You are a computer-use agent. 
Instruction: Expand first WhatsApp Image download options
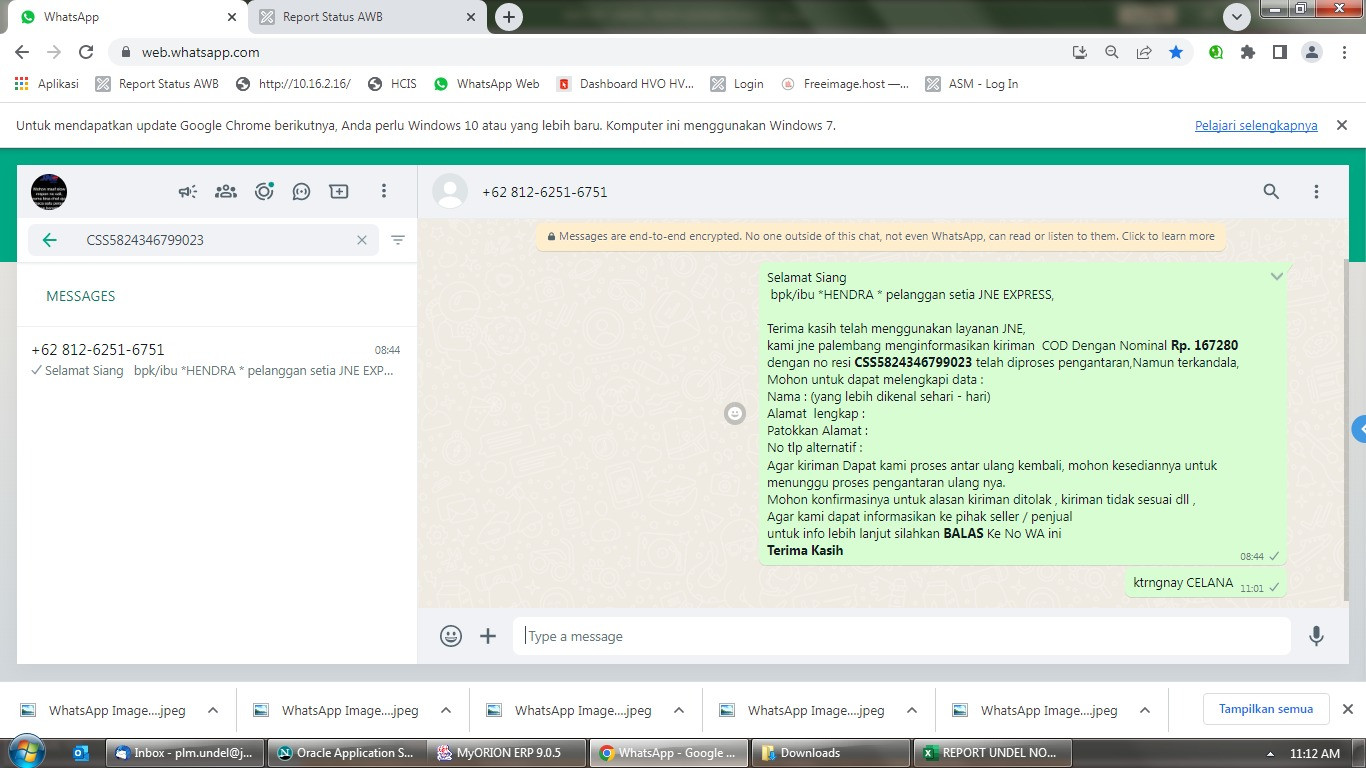(x=213, y=711)
